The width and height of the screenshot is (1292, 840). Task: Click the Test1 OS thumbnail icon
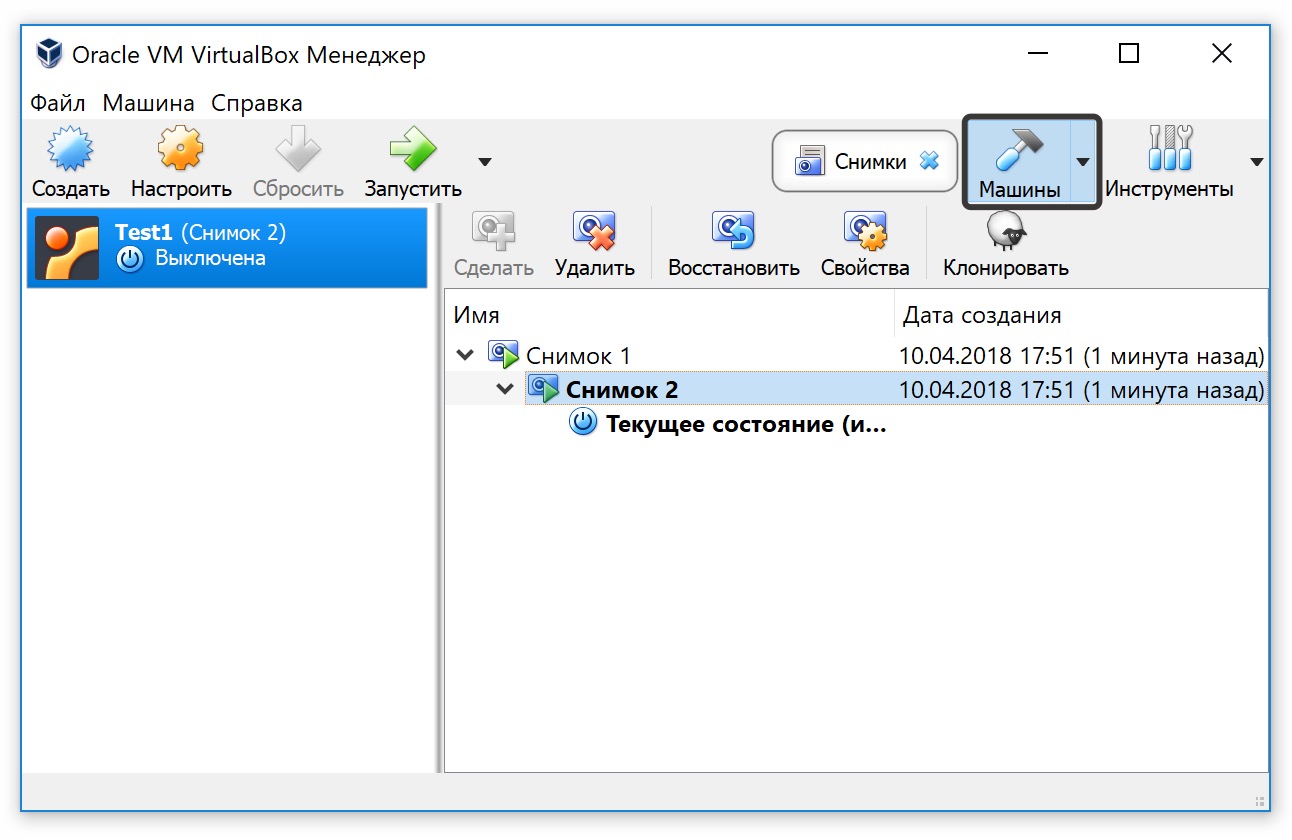click(67, 248)
